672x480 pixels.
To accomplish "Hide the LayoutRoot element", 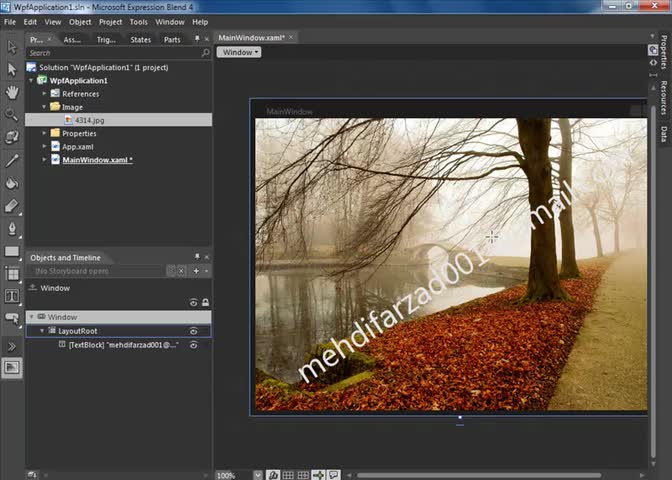I will [193, 331].
